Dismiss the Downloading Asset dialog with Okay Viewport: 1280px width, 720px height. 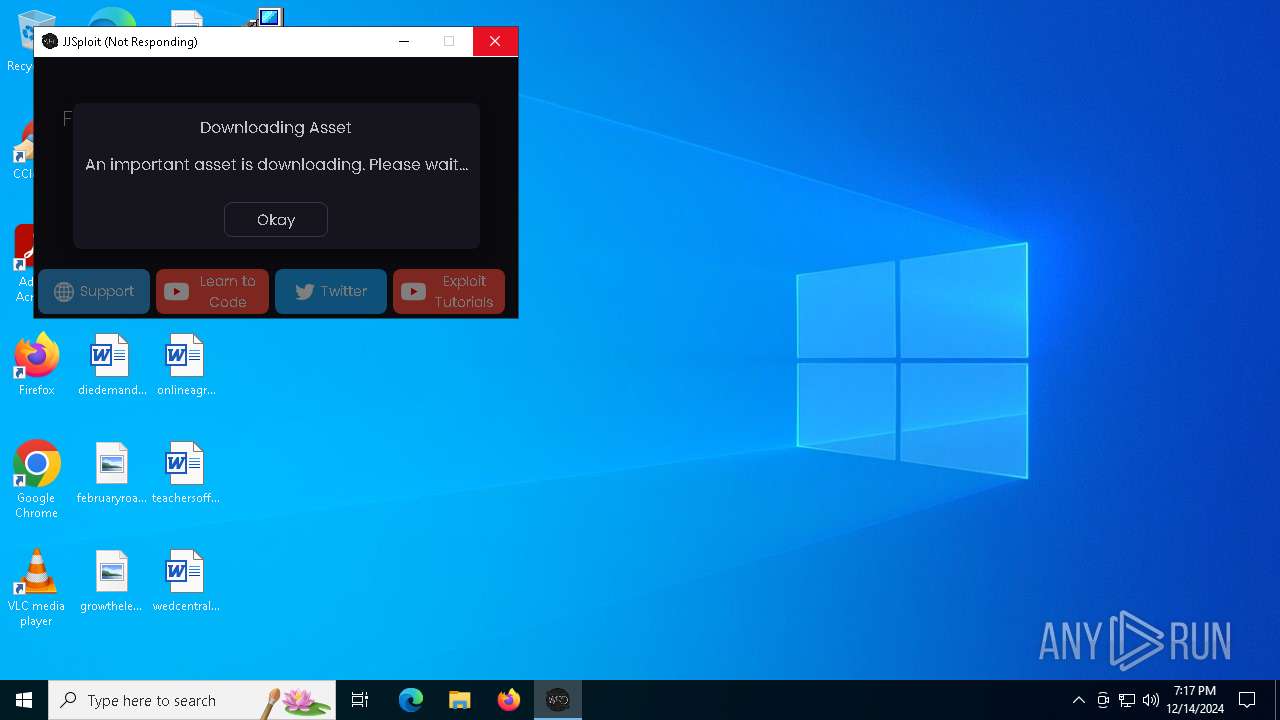(x=276, y=220)
